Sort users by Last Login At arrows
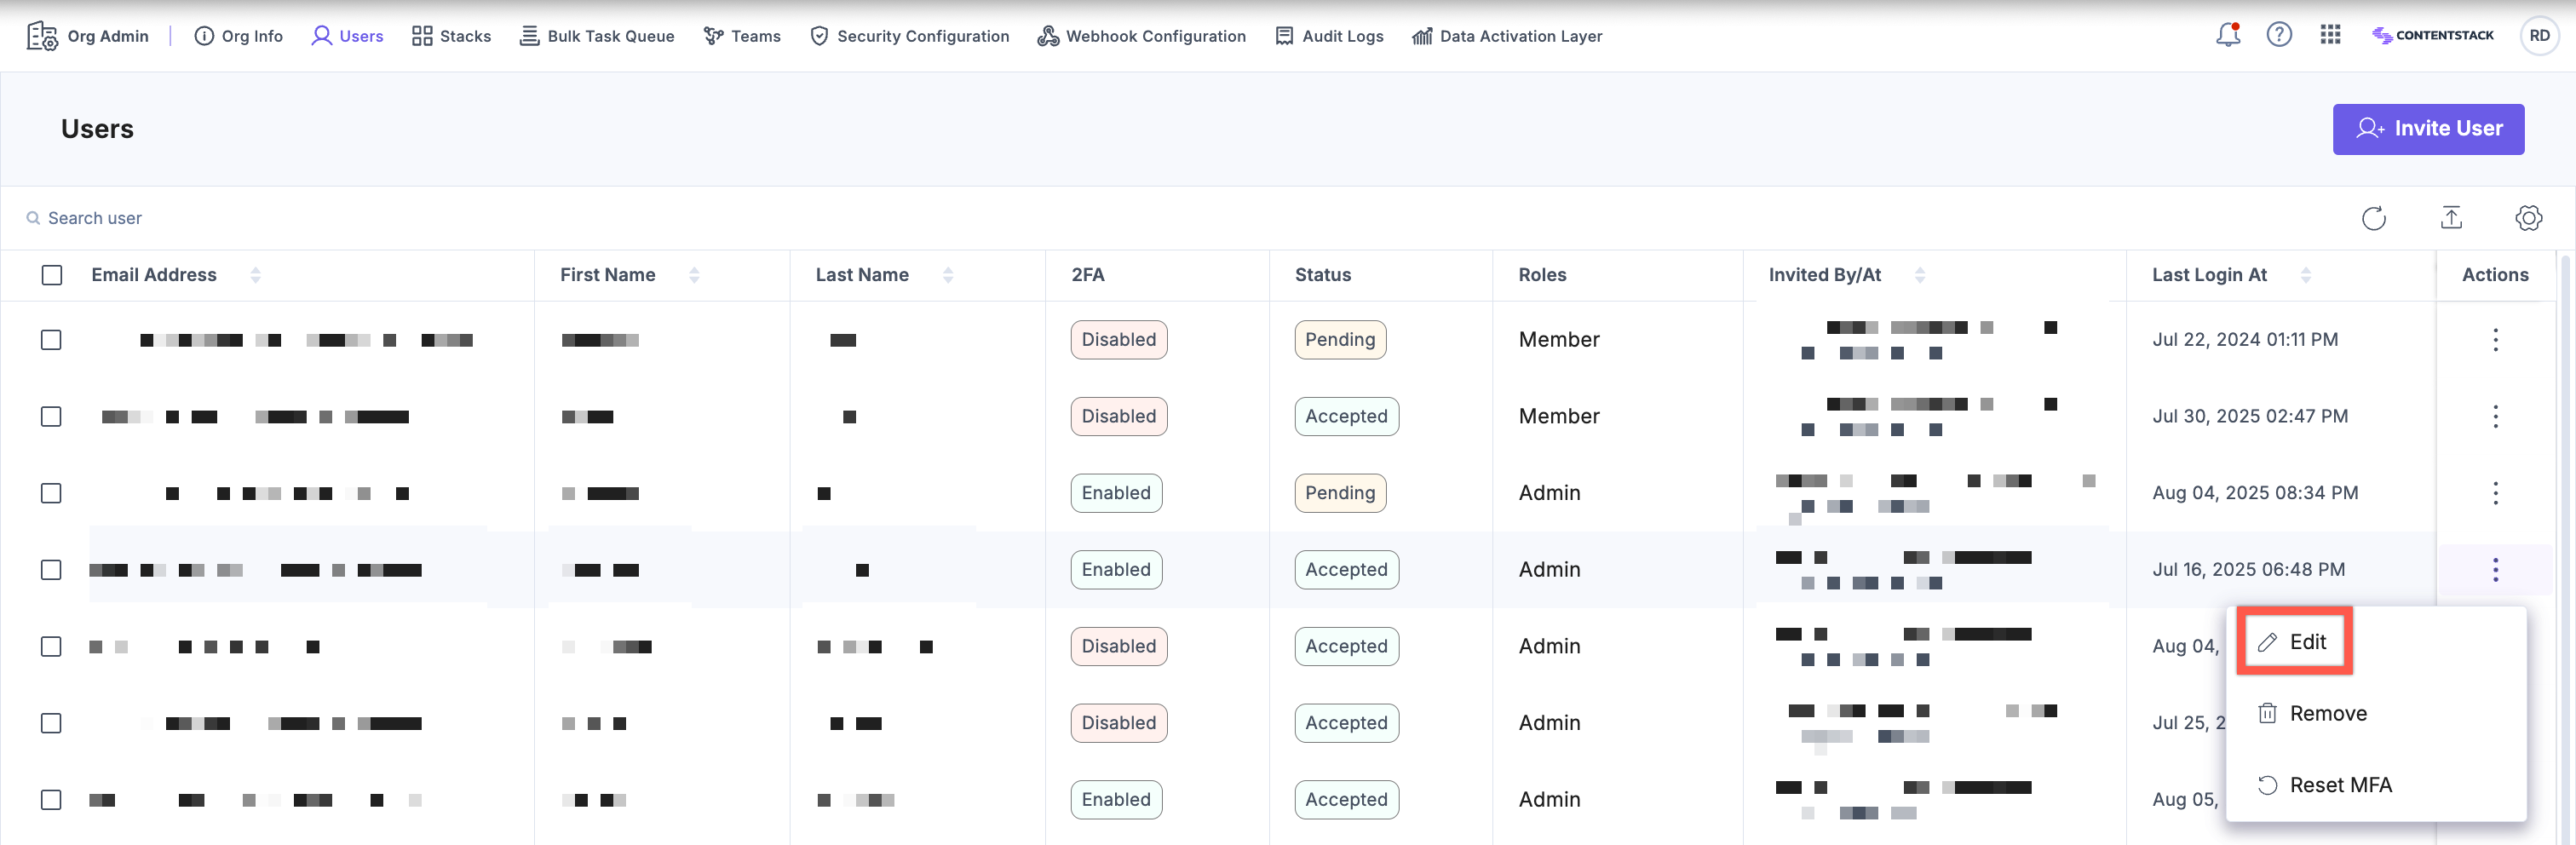Image resolution: width=2576 pixels, height=845 pixels. pyautogui.click(x=2306, y=275)
